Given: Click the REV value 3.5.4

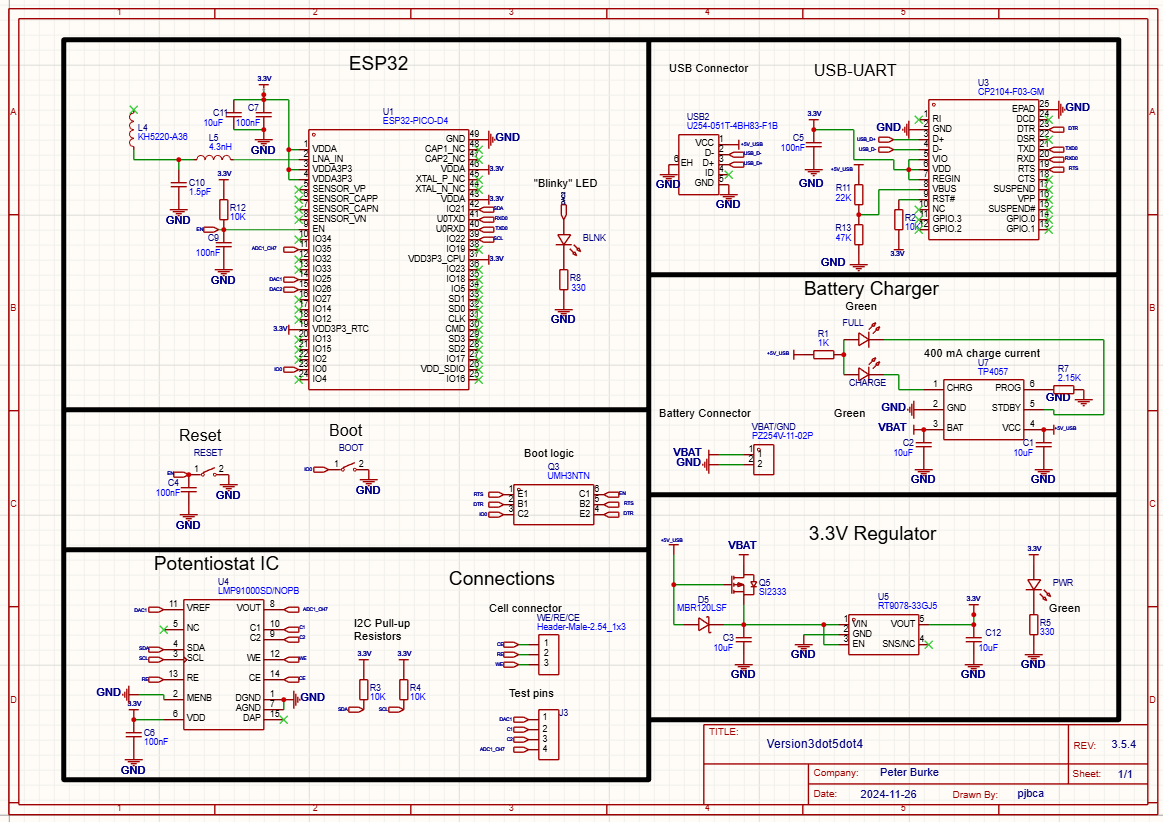Looking at the screenshot, I should click(1123, 744).
